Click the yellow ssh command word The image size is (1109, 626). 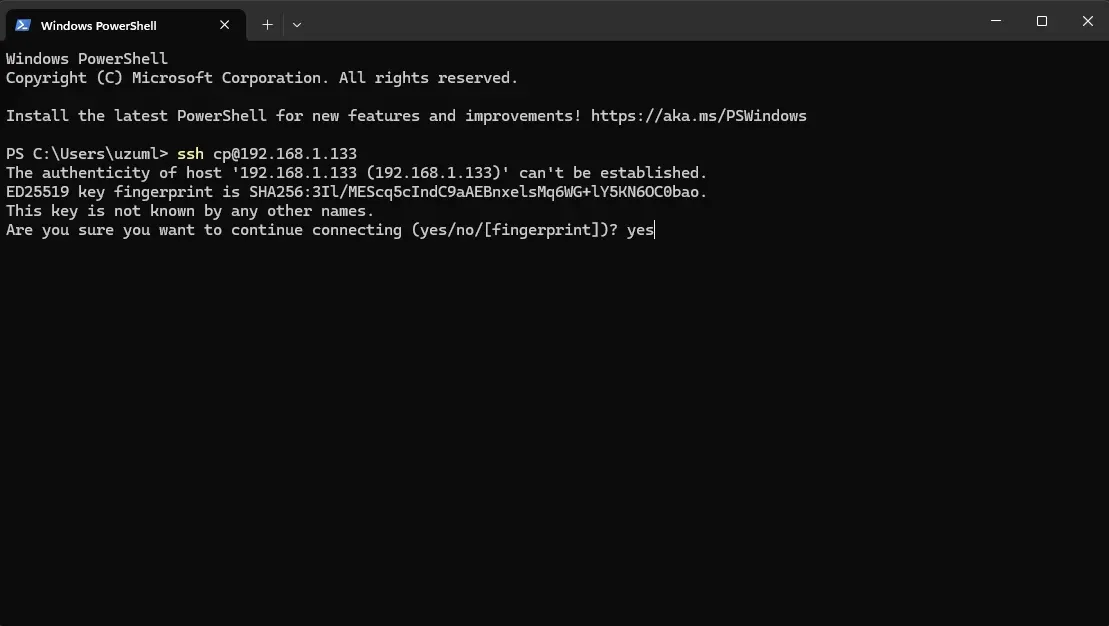[190, 153]
